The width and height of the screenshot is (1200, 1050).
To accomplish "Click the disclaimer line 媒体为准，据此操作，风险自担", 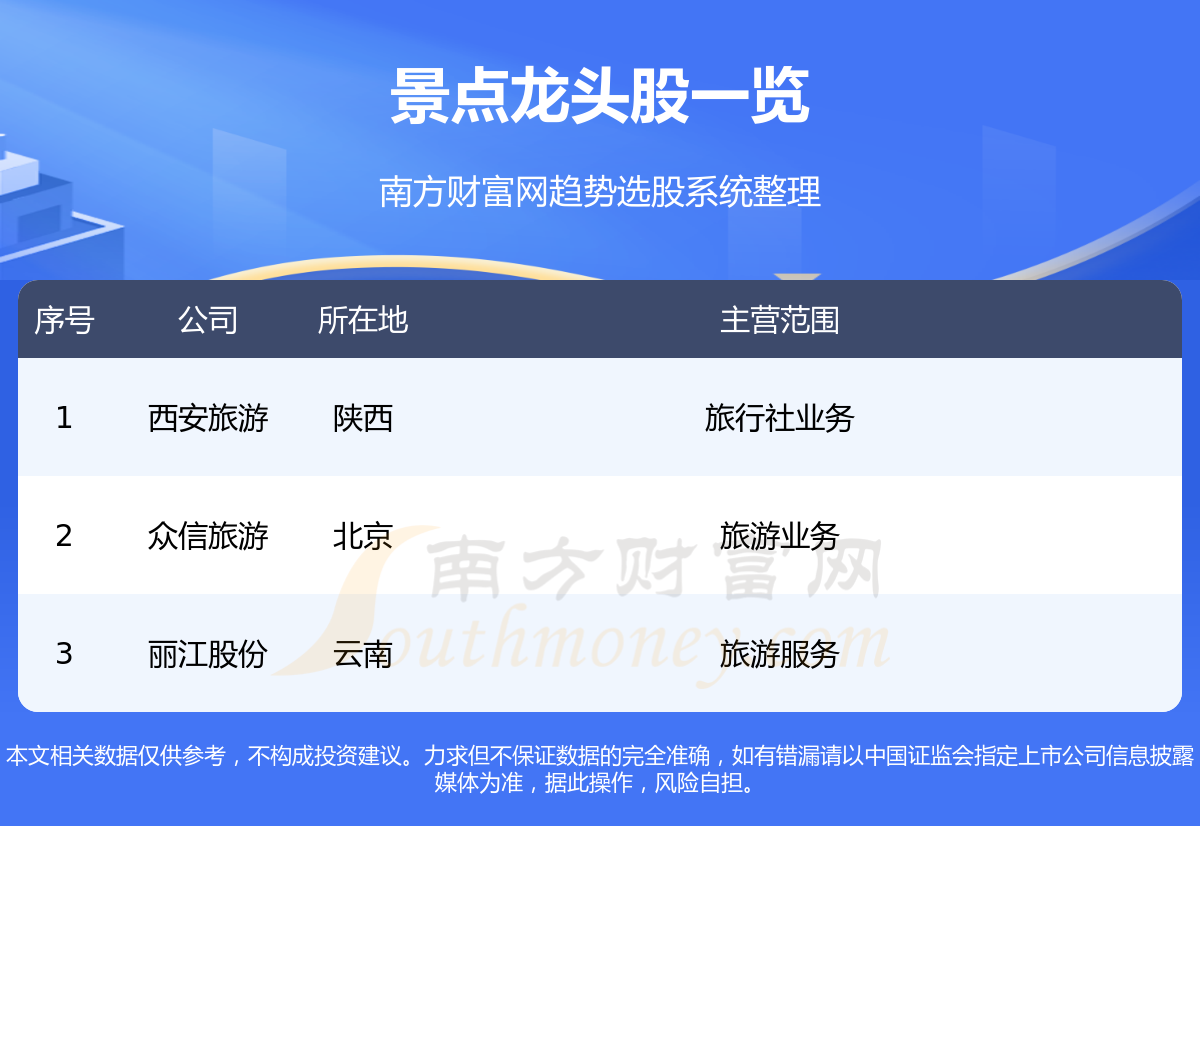I will (x=597, y=782).
